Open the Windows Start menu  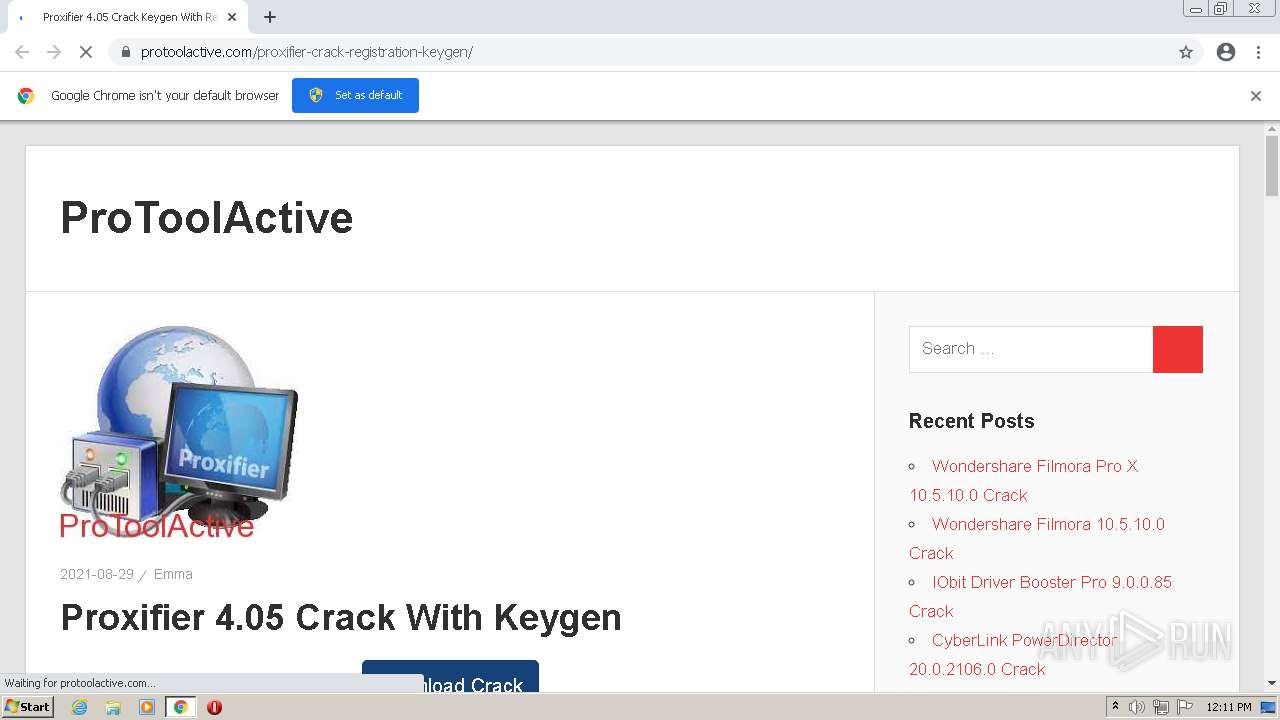28,706
